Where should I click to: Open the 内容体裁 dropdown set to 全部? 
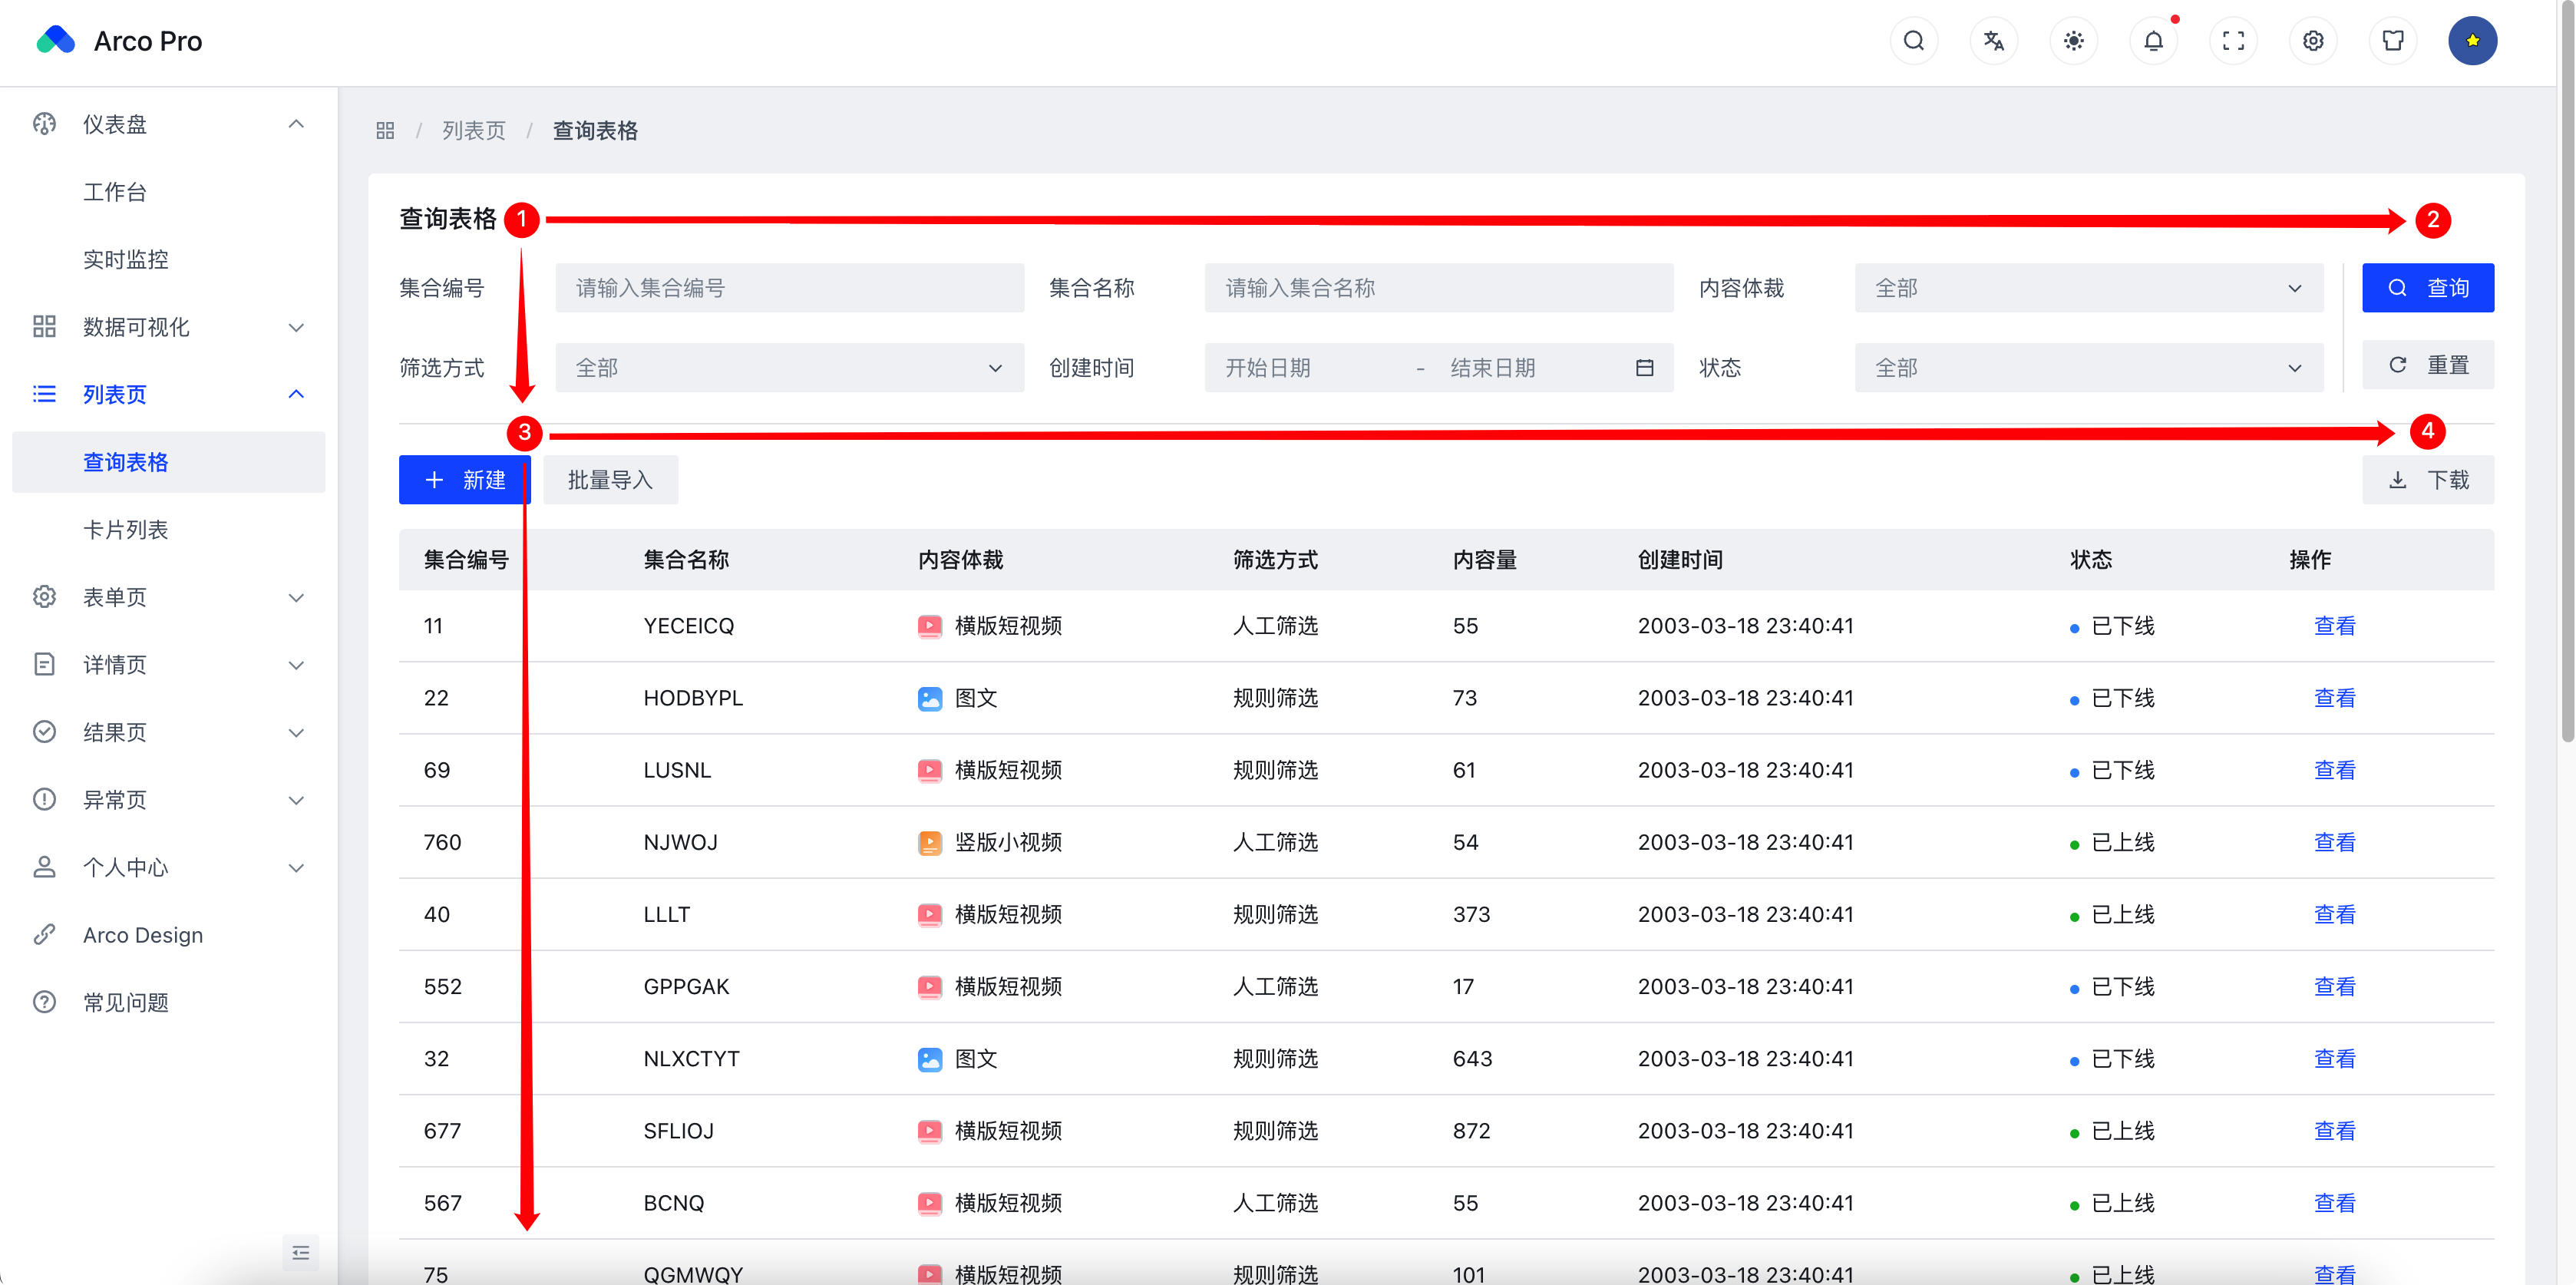click(2088, 288)
